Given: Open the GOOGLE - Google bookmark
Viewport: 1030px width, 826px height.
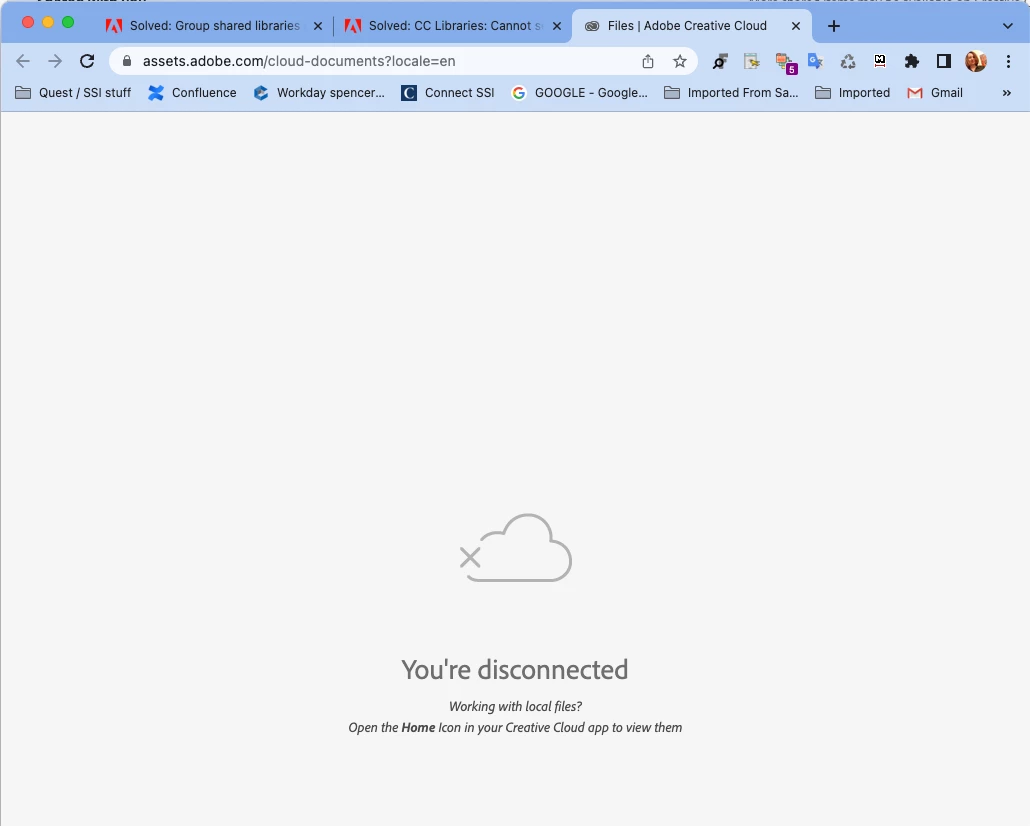Looking at the screenshot, I should (x=579, y=93).
